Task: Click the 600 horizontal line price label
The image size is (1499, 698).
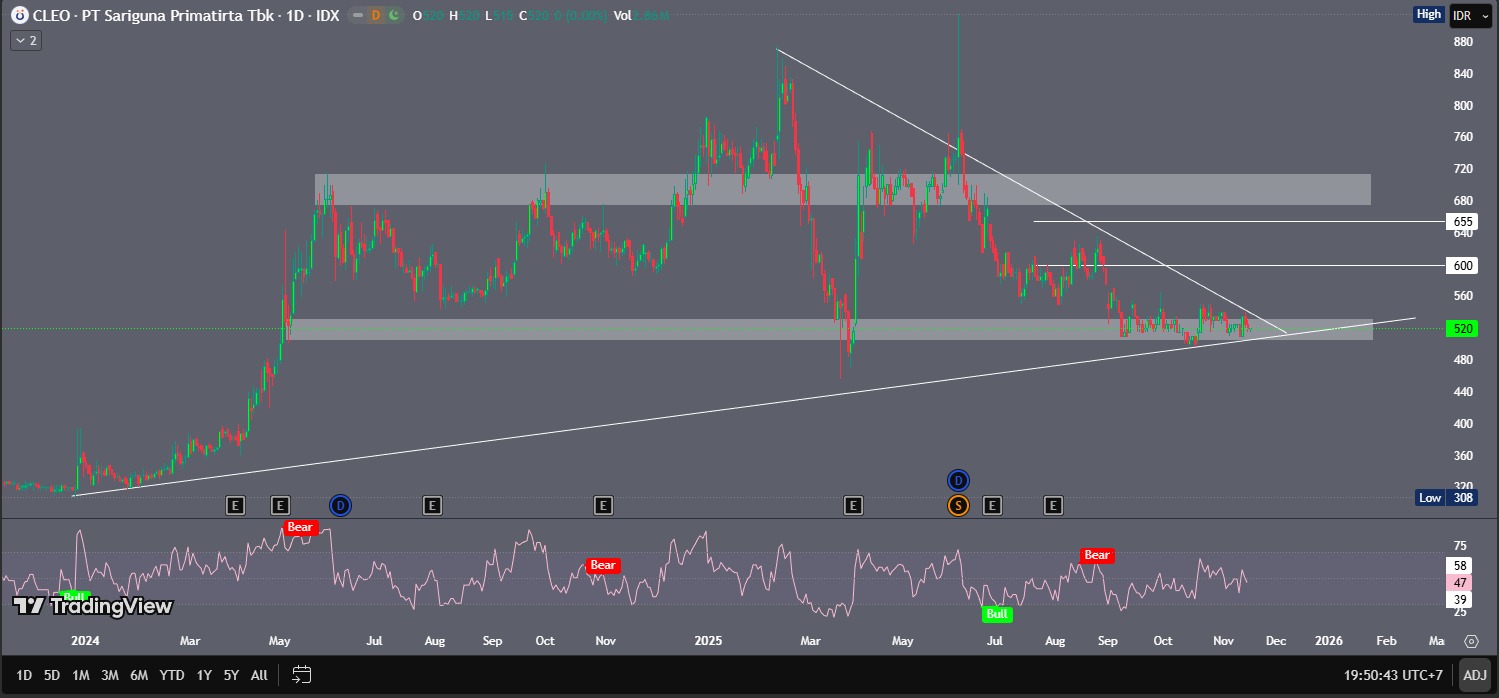Action: [x=1462, y=265]
